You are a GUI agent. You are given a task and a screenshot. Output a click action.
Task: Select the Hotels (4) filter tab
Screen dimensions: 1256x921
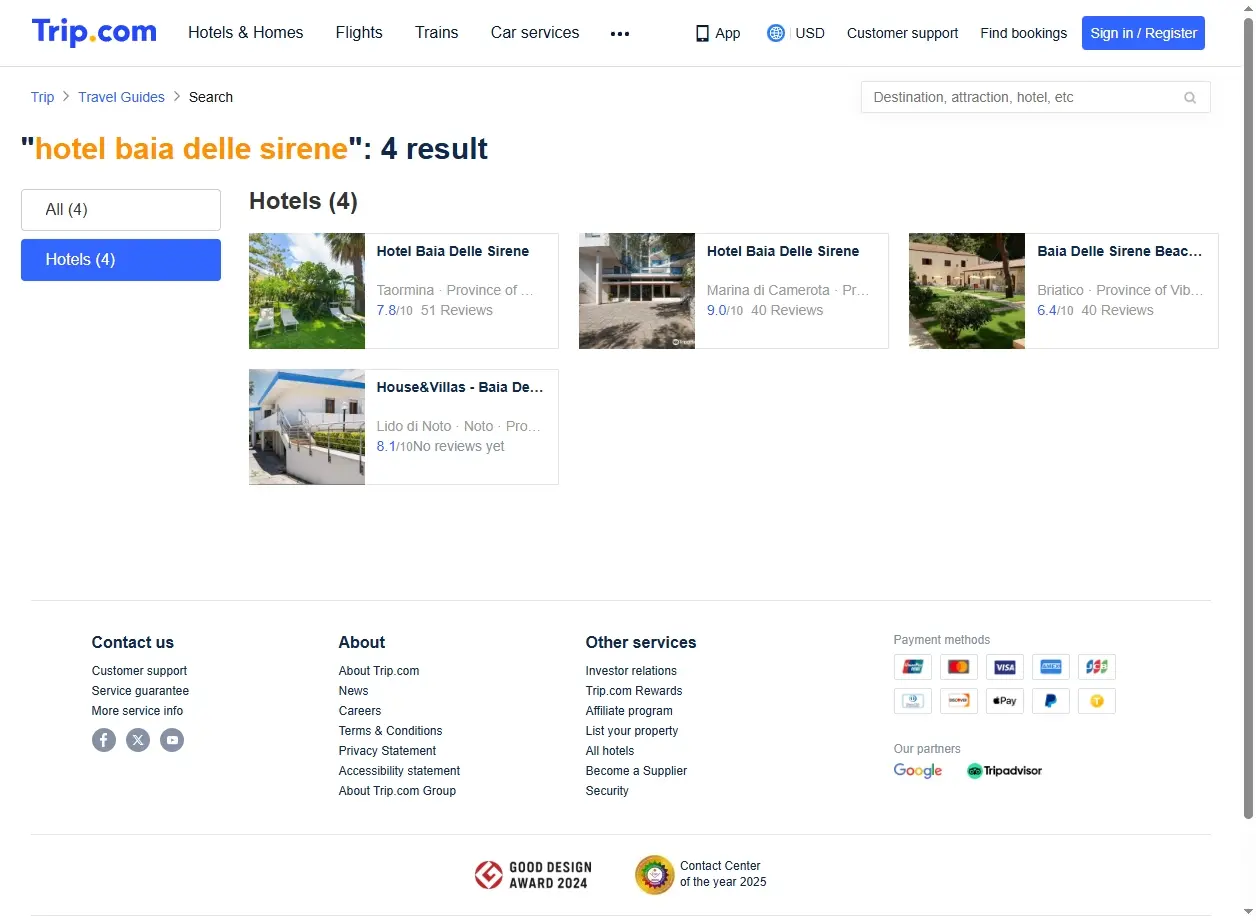click(121, 260)
